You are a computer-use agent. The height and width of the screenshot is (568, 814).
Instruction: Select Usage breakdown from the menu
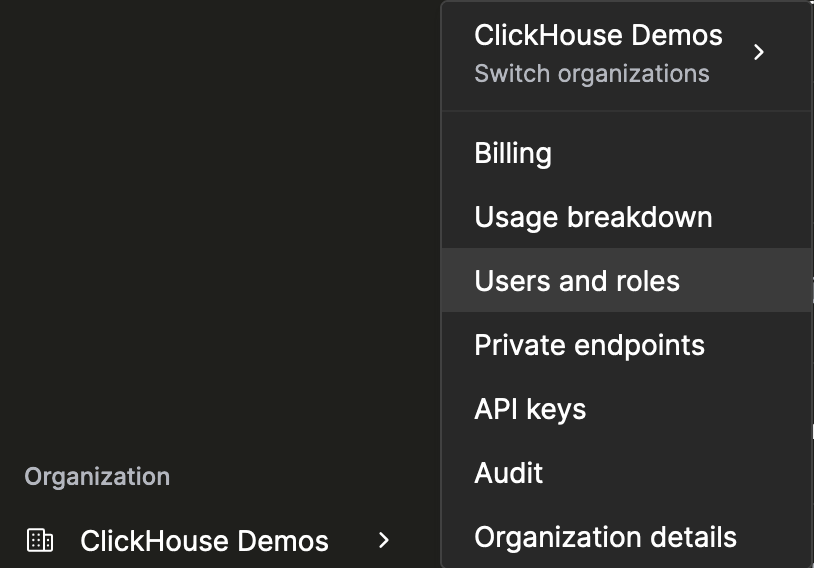pyautogui.click(x=593, y=218)
